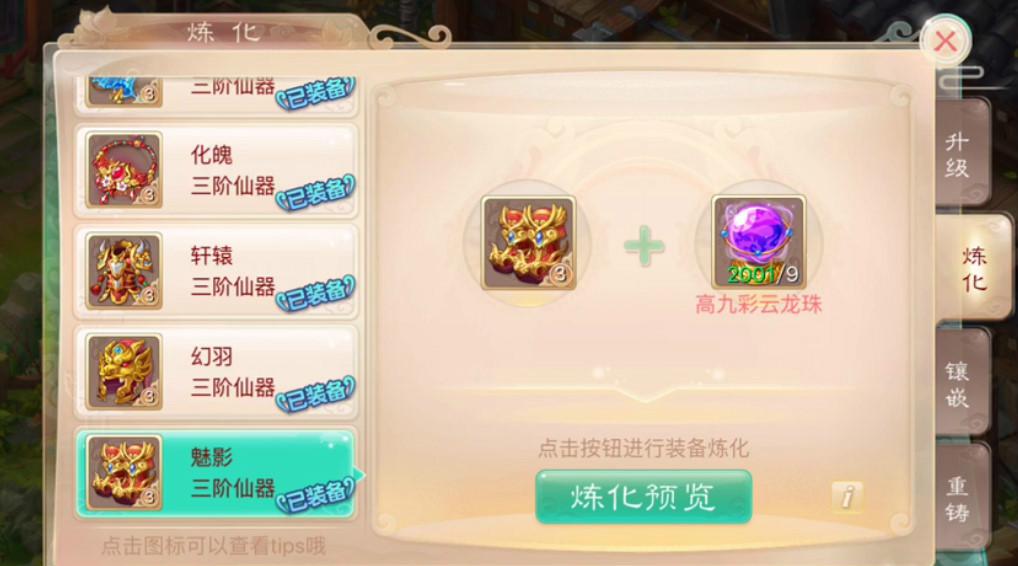Select the highlighted 魅影 三阶仙器 entry
This screenshot has height=566, width=1018.
point(216,473)
